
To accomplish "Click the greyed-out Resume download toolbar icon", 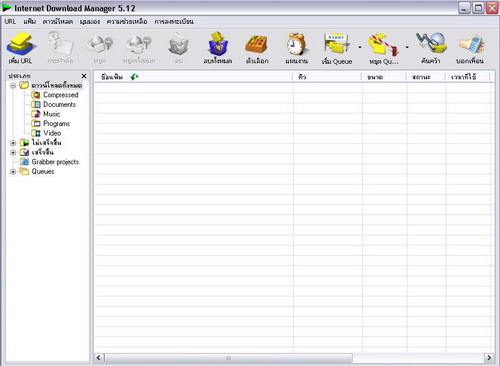I will click(61, 44).
